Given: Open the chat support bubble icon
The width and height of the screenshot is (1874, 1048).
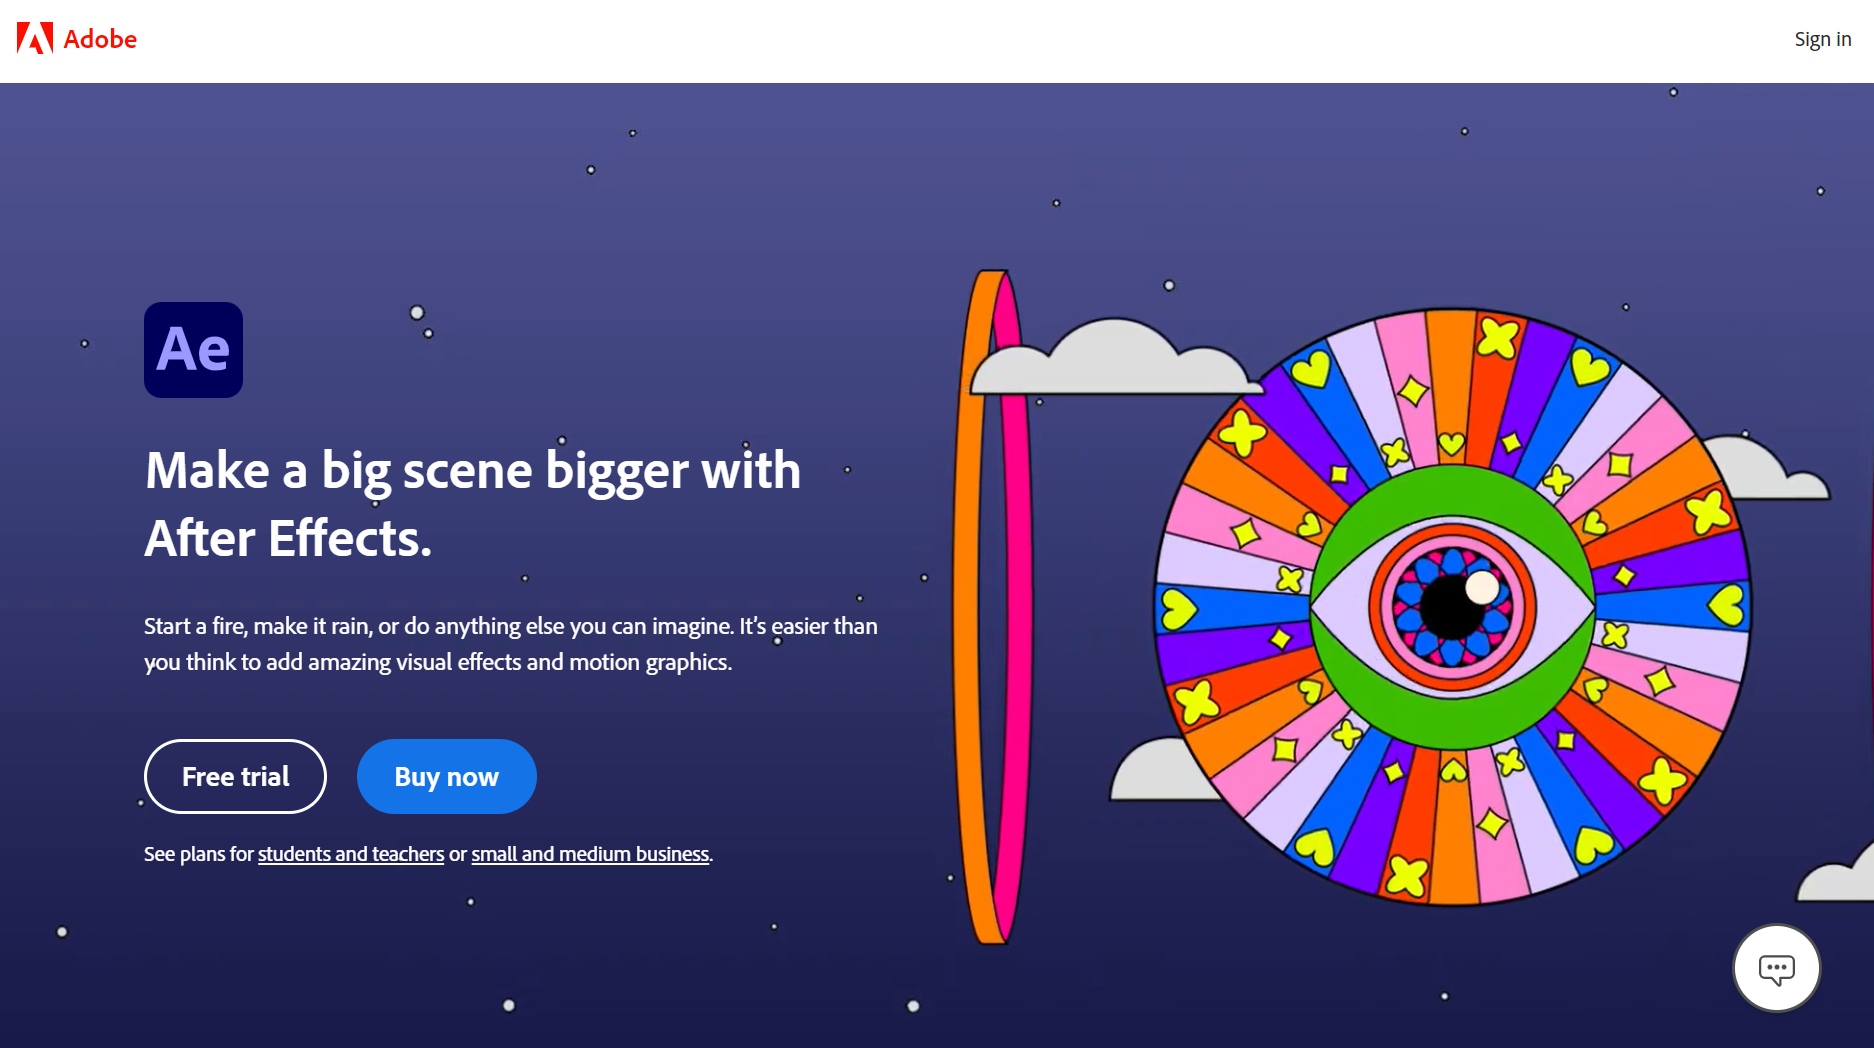Looking at the screenshot, I should [1777, 968].
